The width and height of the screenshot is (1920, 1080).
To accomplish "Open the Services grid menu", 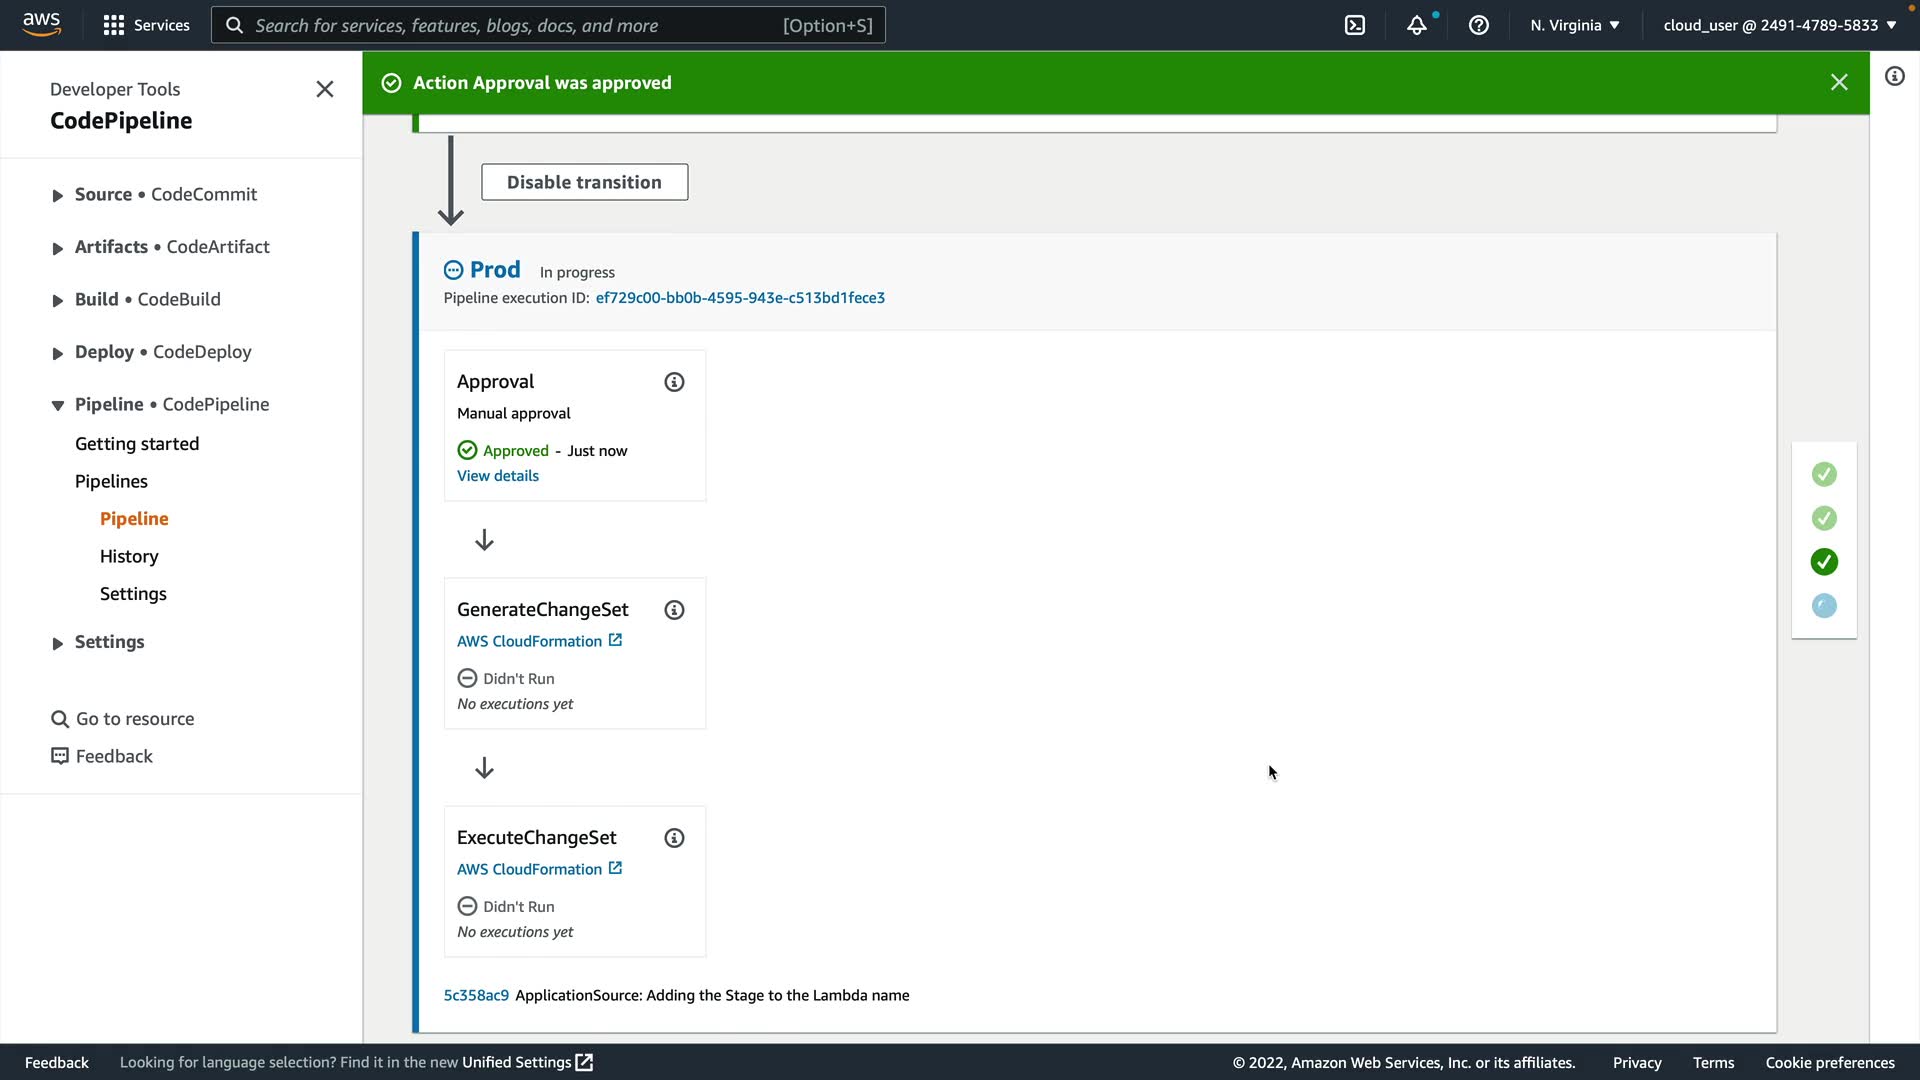I will [146, 25].
